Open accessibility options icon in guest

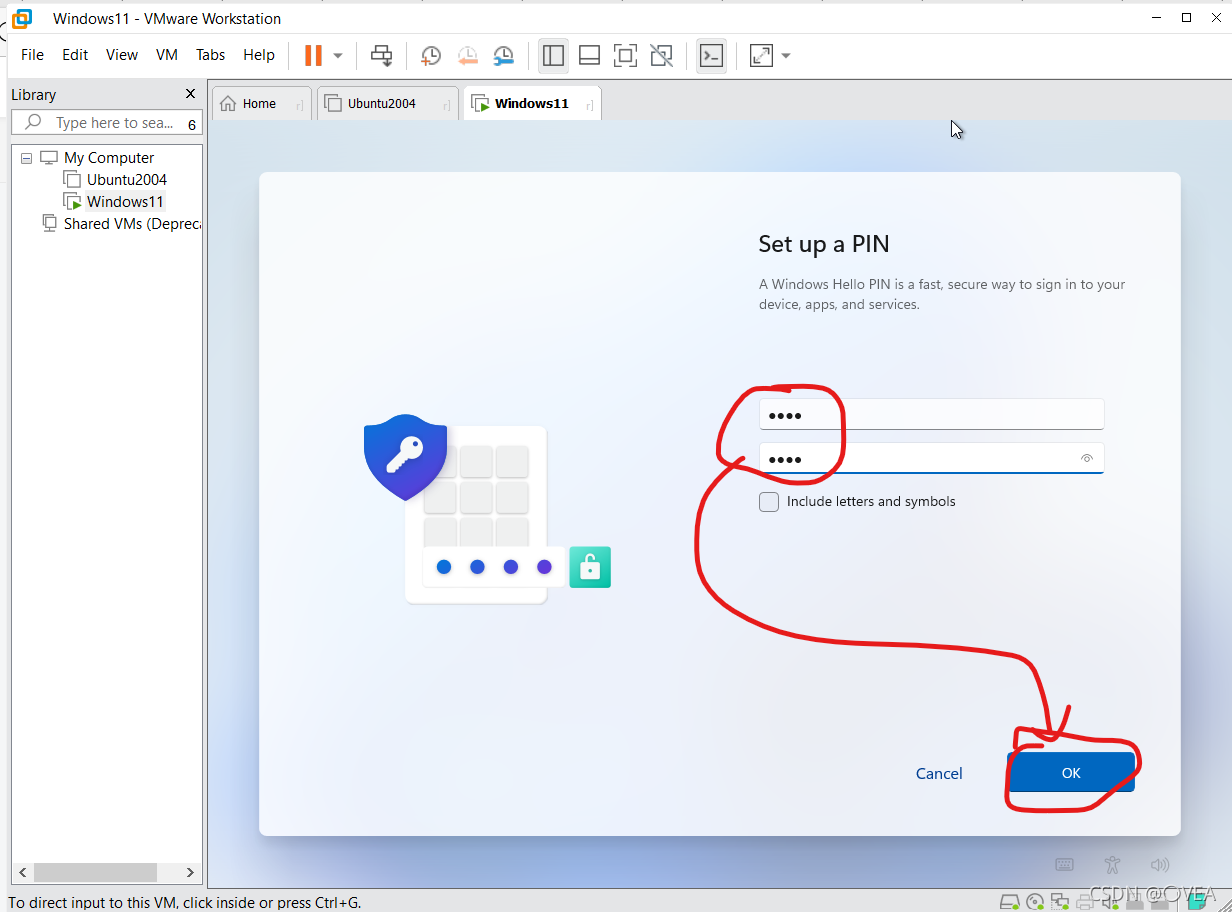point(1112,865)
